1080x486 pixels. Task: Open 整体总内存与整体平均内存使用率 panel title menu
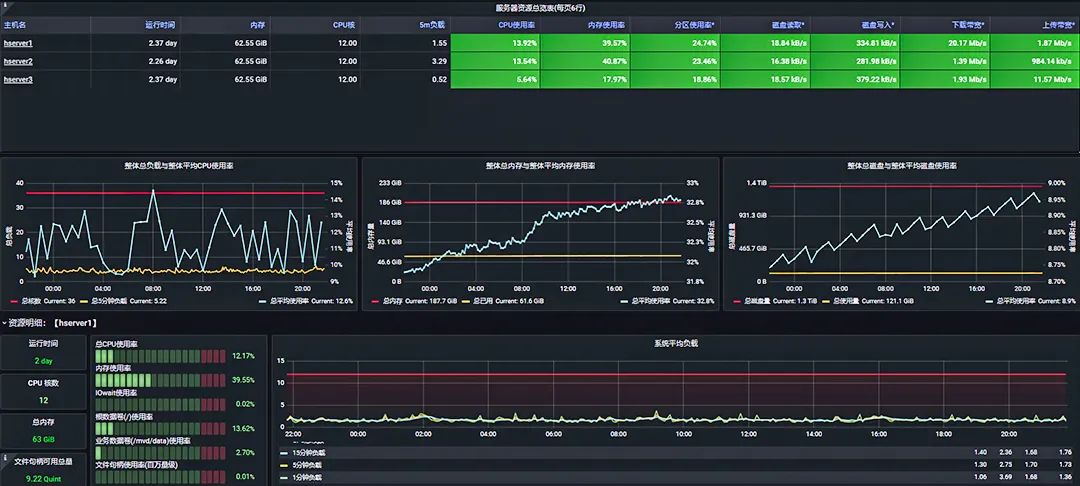[540, 166]
